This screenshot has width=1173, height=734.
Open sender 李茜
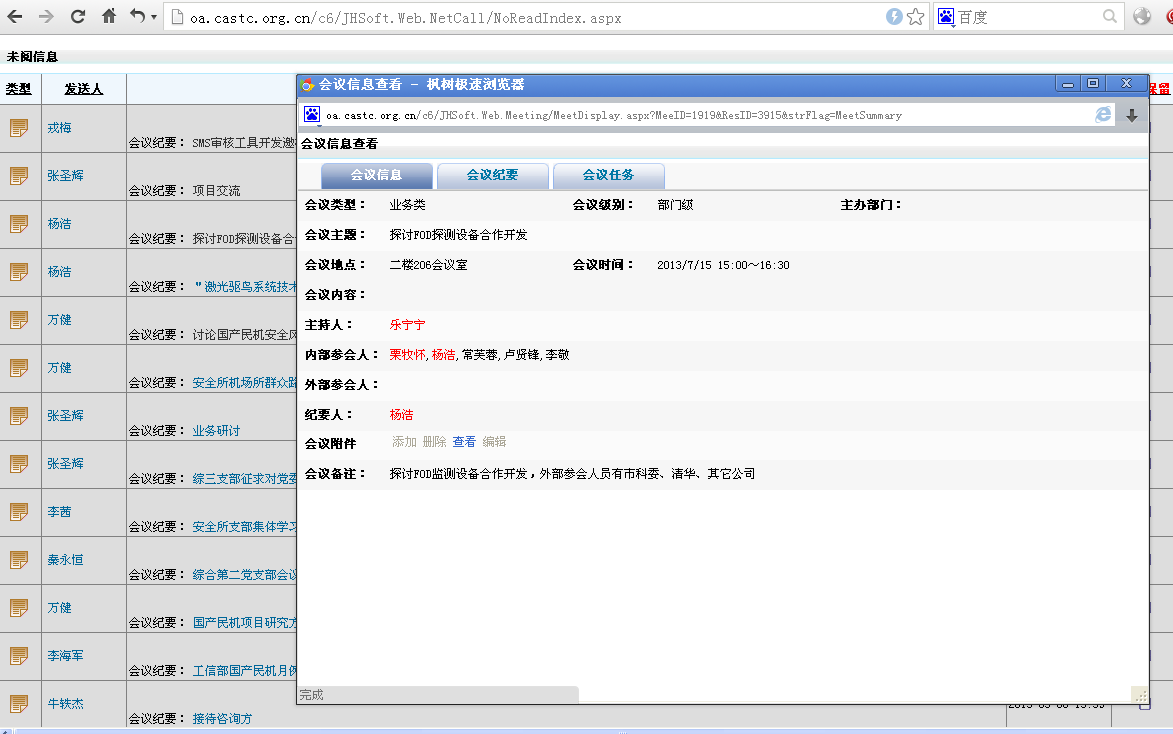point(59,512)
